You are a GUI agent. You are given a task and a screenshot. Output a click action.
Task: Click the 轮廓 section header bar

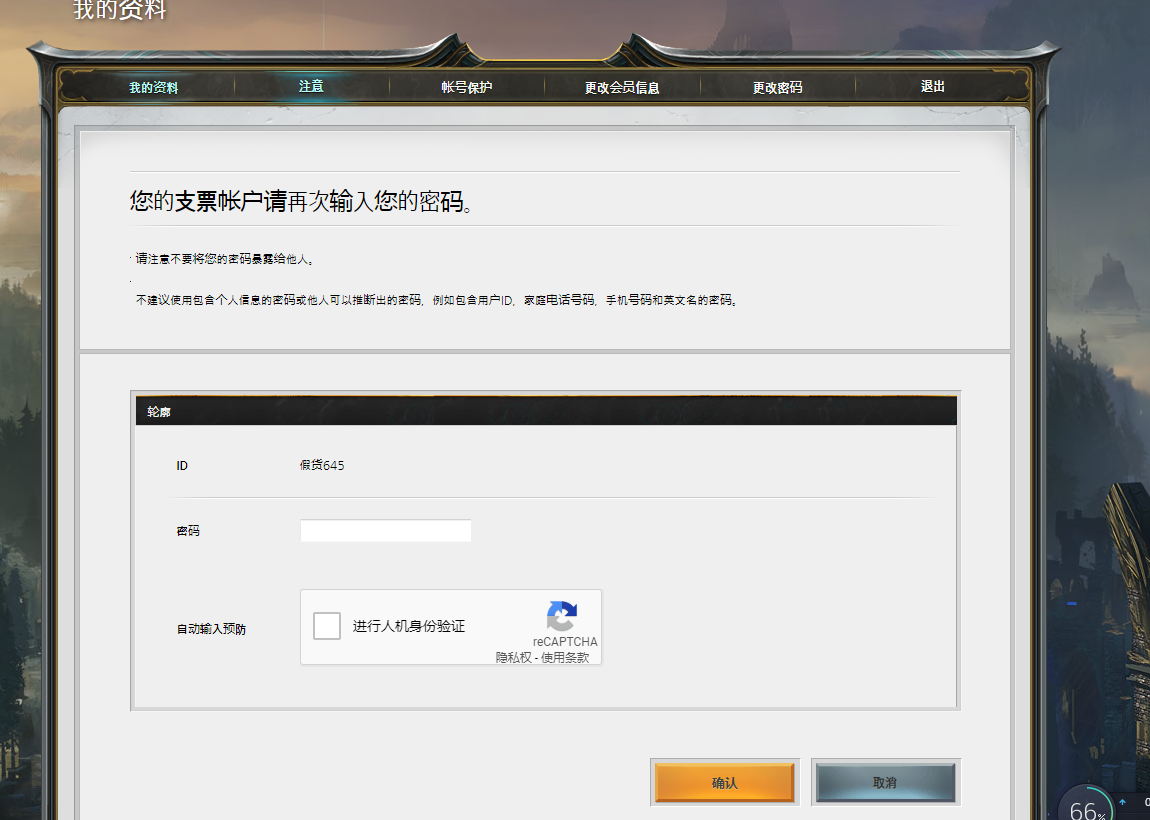(x=546, y=411)
